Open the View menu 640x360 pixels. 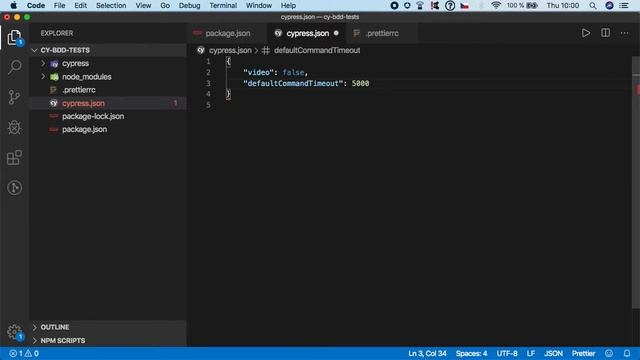click(143, 6)
